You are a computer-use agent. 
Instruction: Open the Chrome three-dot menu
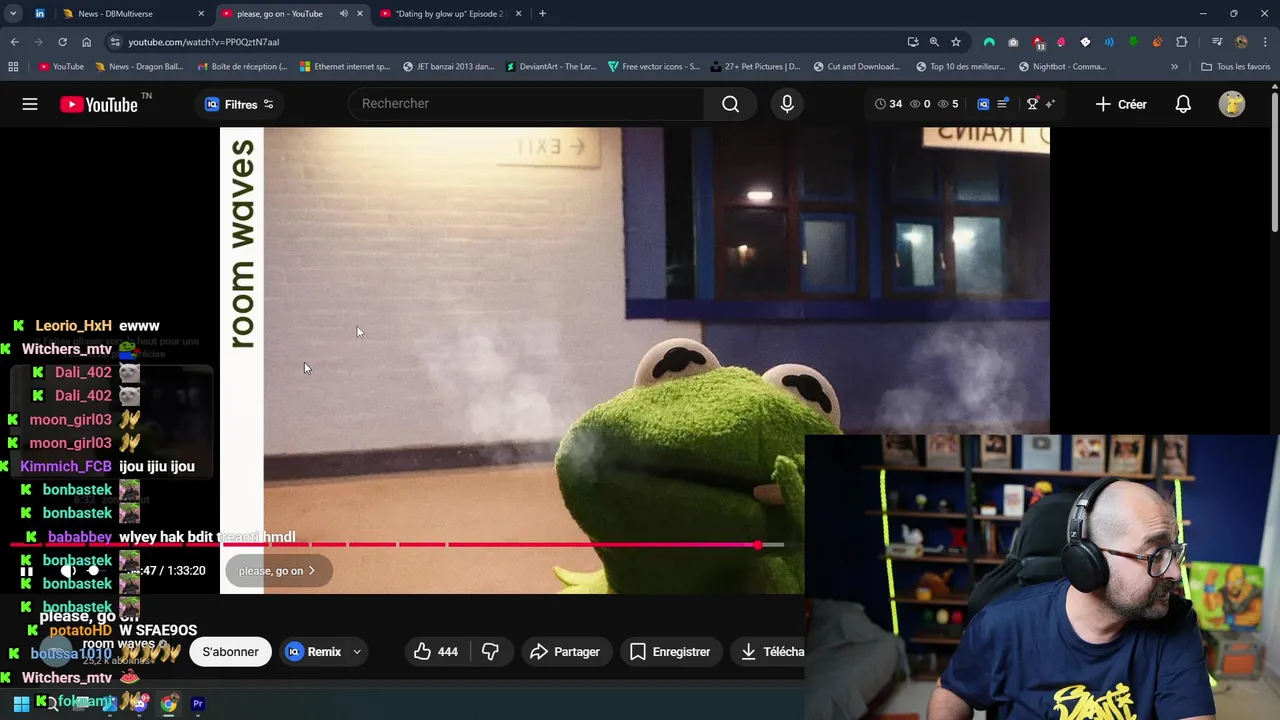tap(1265, 42)
